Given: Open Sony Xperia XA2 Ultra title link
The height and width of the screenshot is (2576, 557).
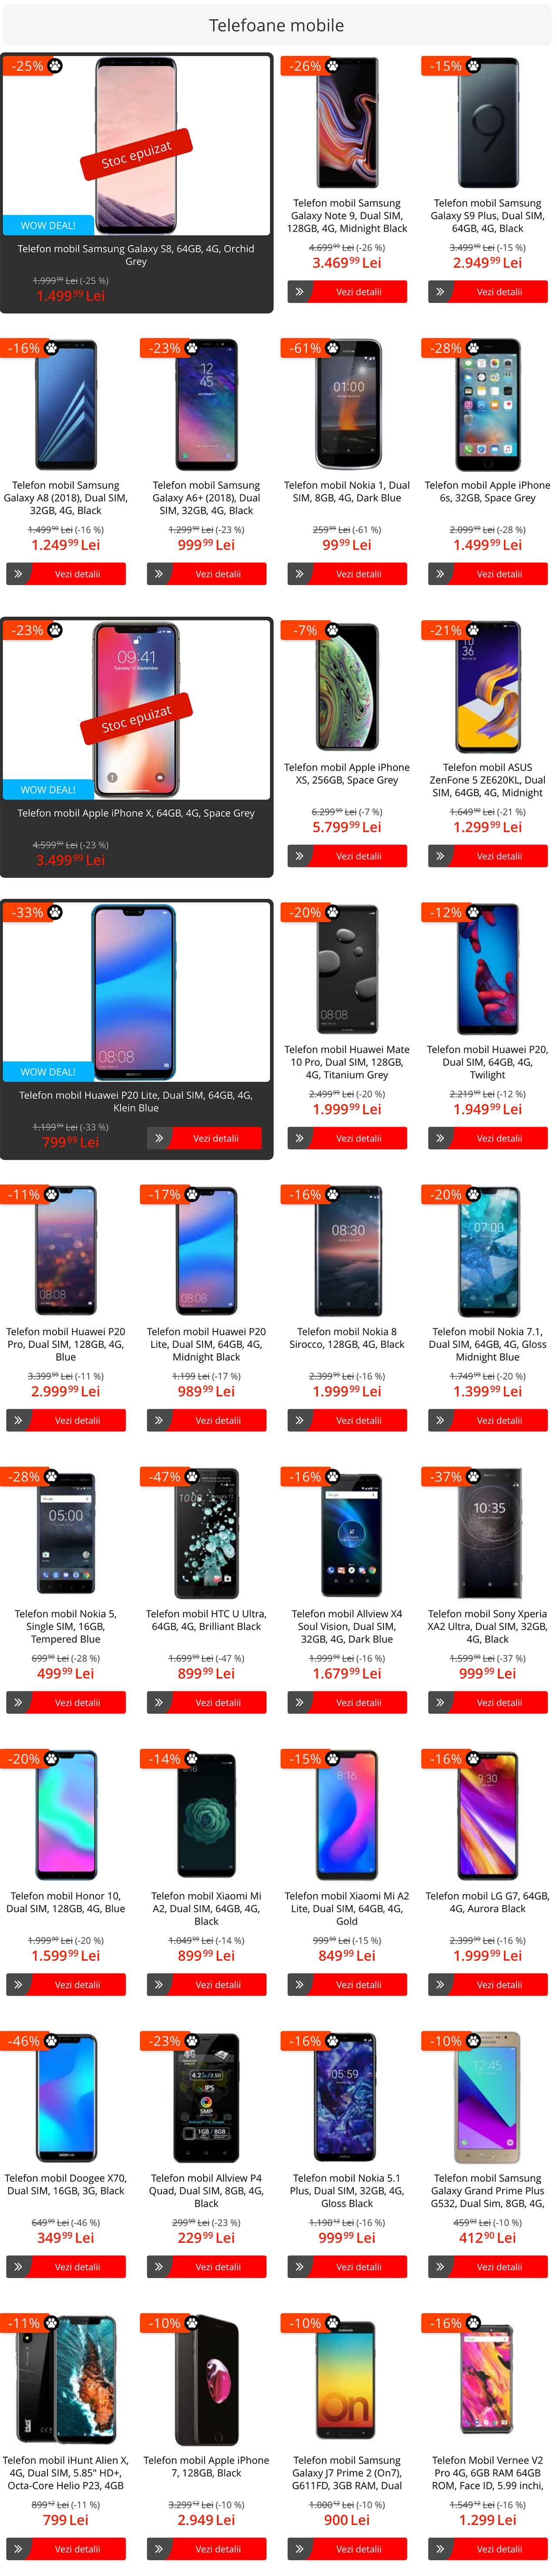Looking at the screenshot, I should coord(488,1626).
